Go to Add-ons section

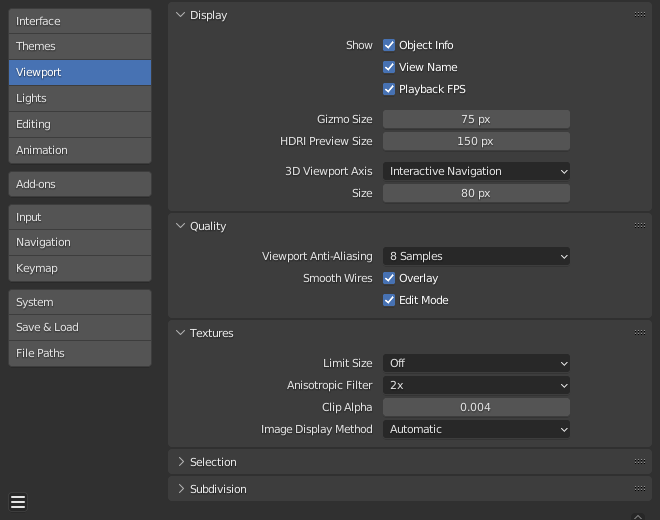coord(80,184)
